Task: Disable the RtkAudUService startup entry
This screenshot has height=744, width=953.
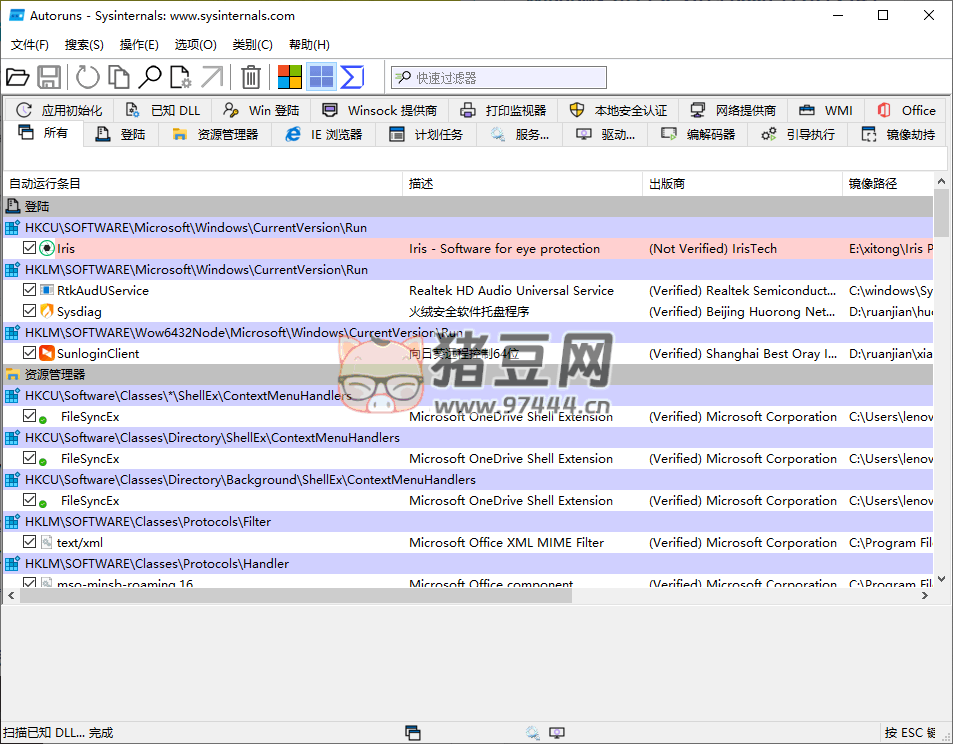Action: pyautogui.click(x=30, y=290)
